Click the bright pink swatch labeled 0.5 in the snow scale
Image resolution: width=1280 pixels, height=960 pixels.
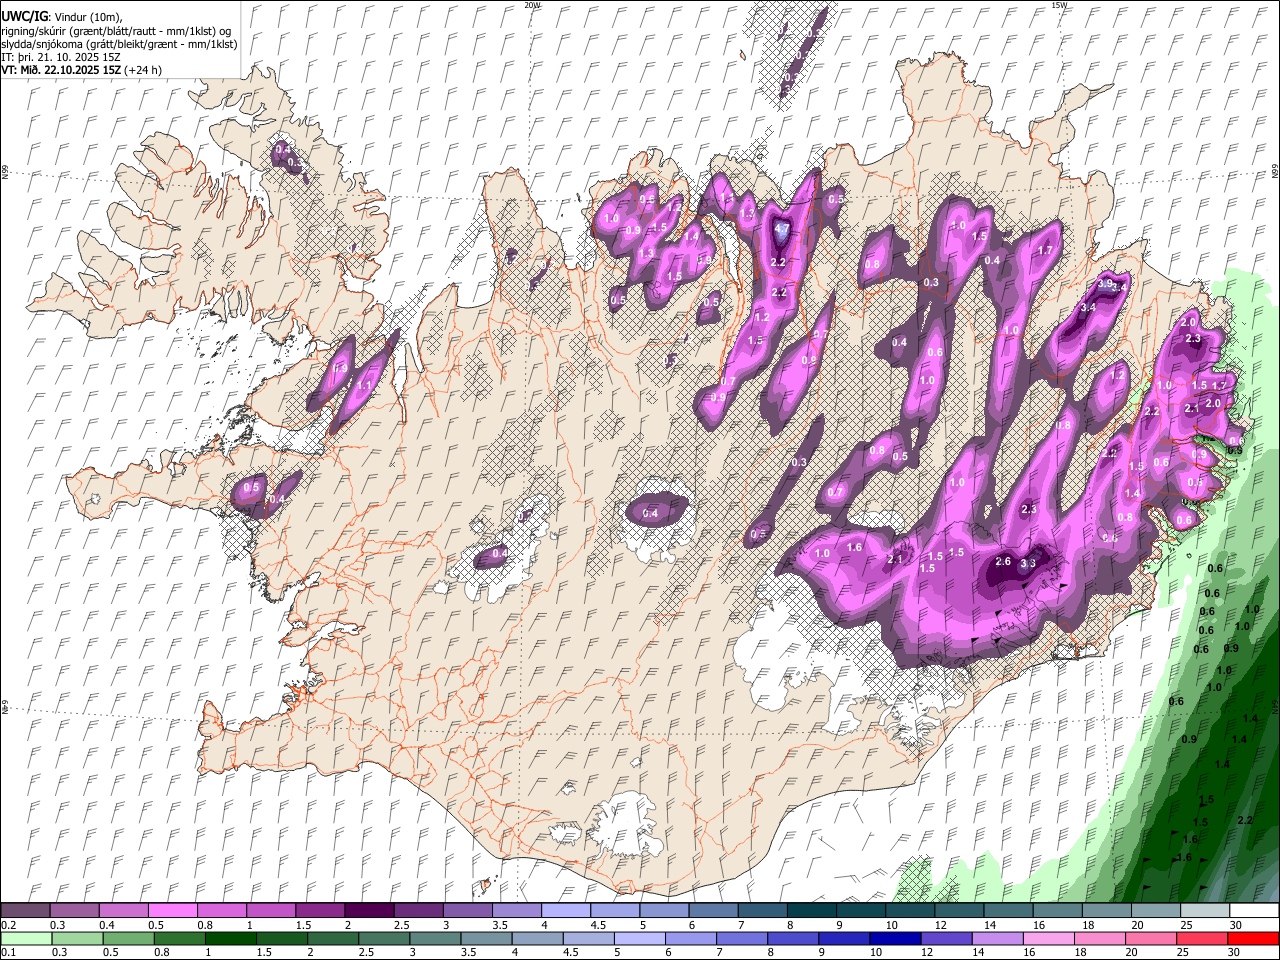(x=172, y=911)
